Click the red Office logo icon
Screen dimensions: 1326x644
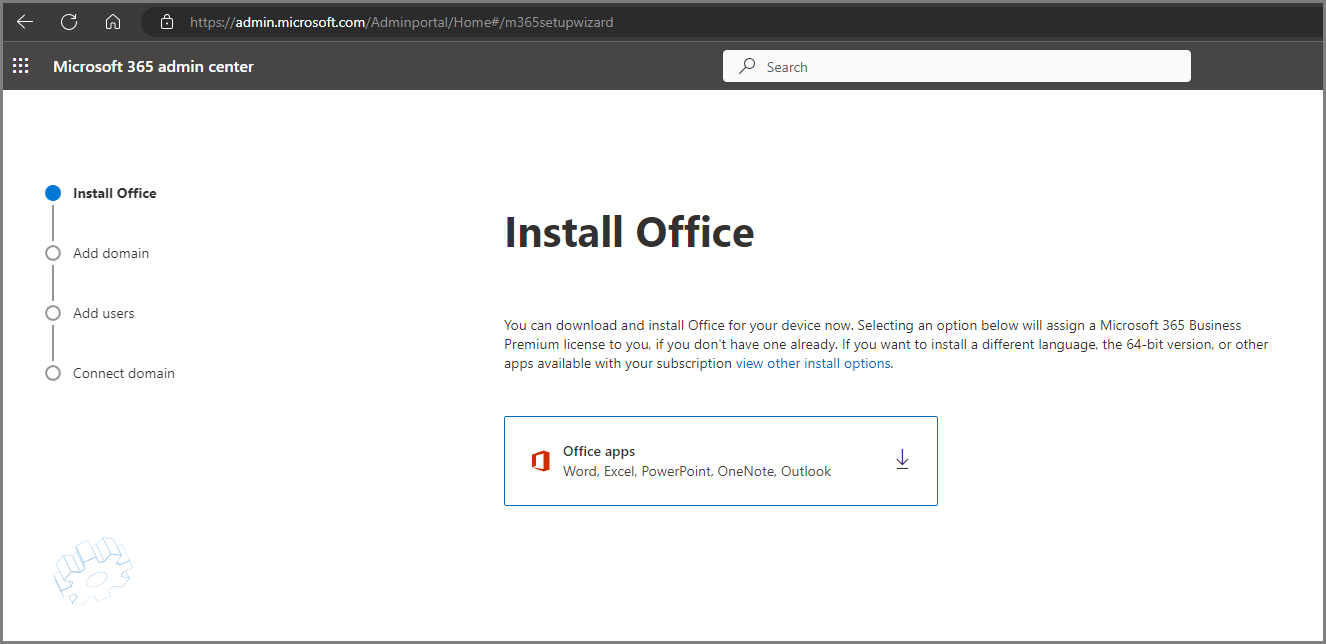[x=541, y=461]
